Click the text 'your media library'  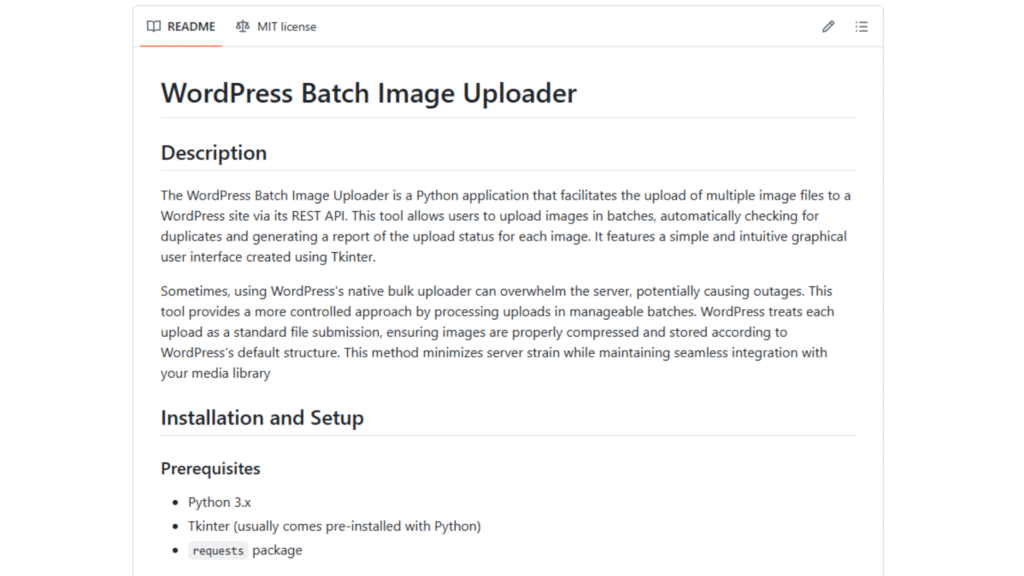(x=216, y=374)
